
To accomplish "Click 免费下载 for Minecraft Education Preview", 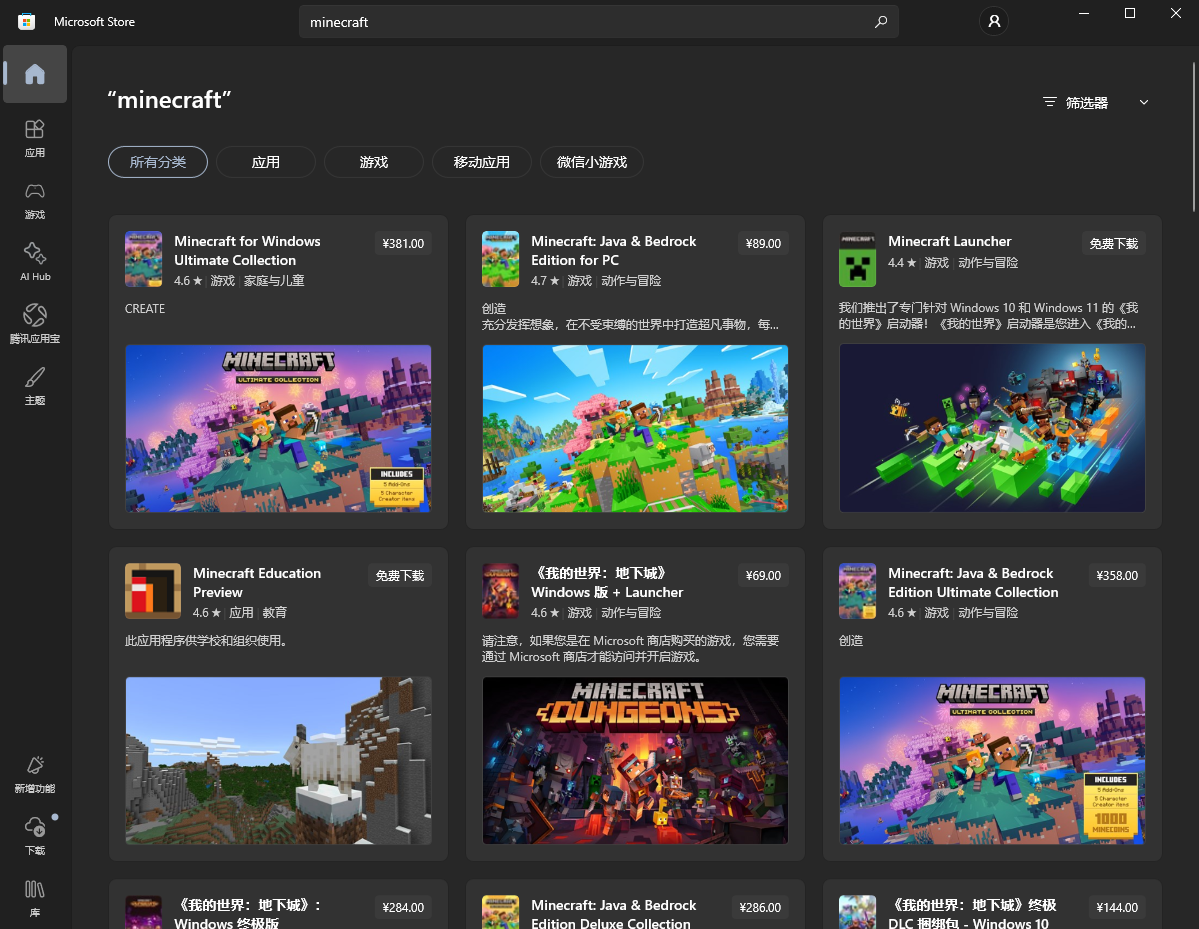I will point(399,575).
